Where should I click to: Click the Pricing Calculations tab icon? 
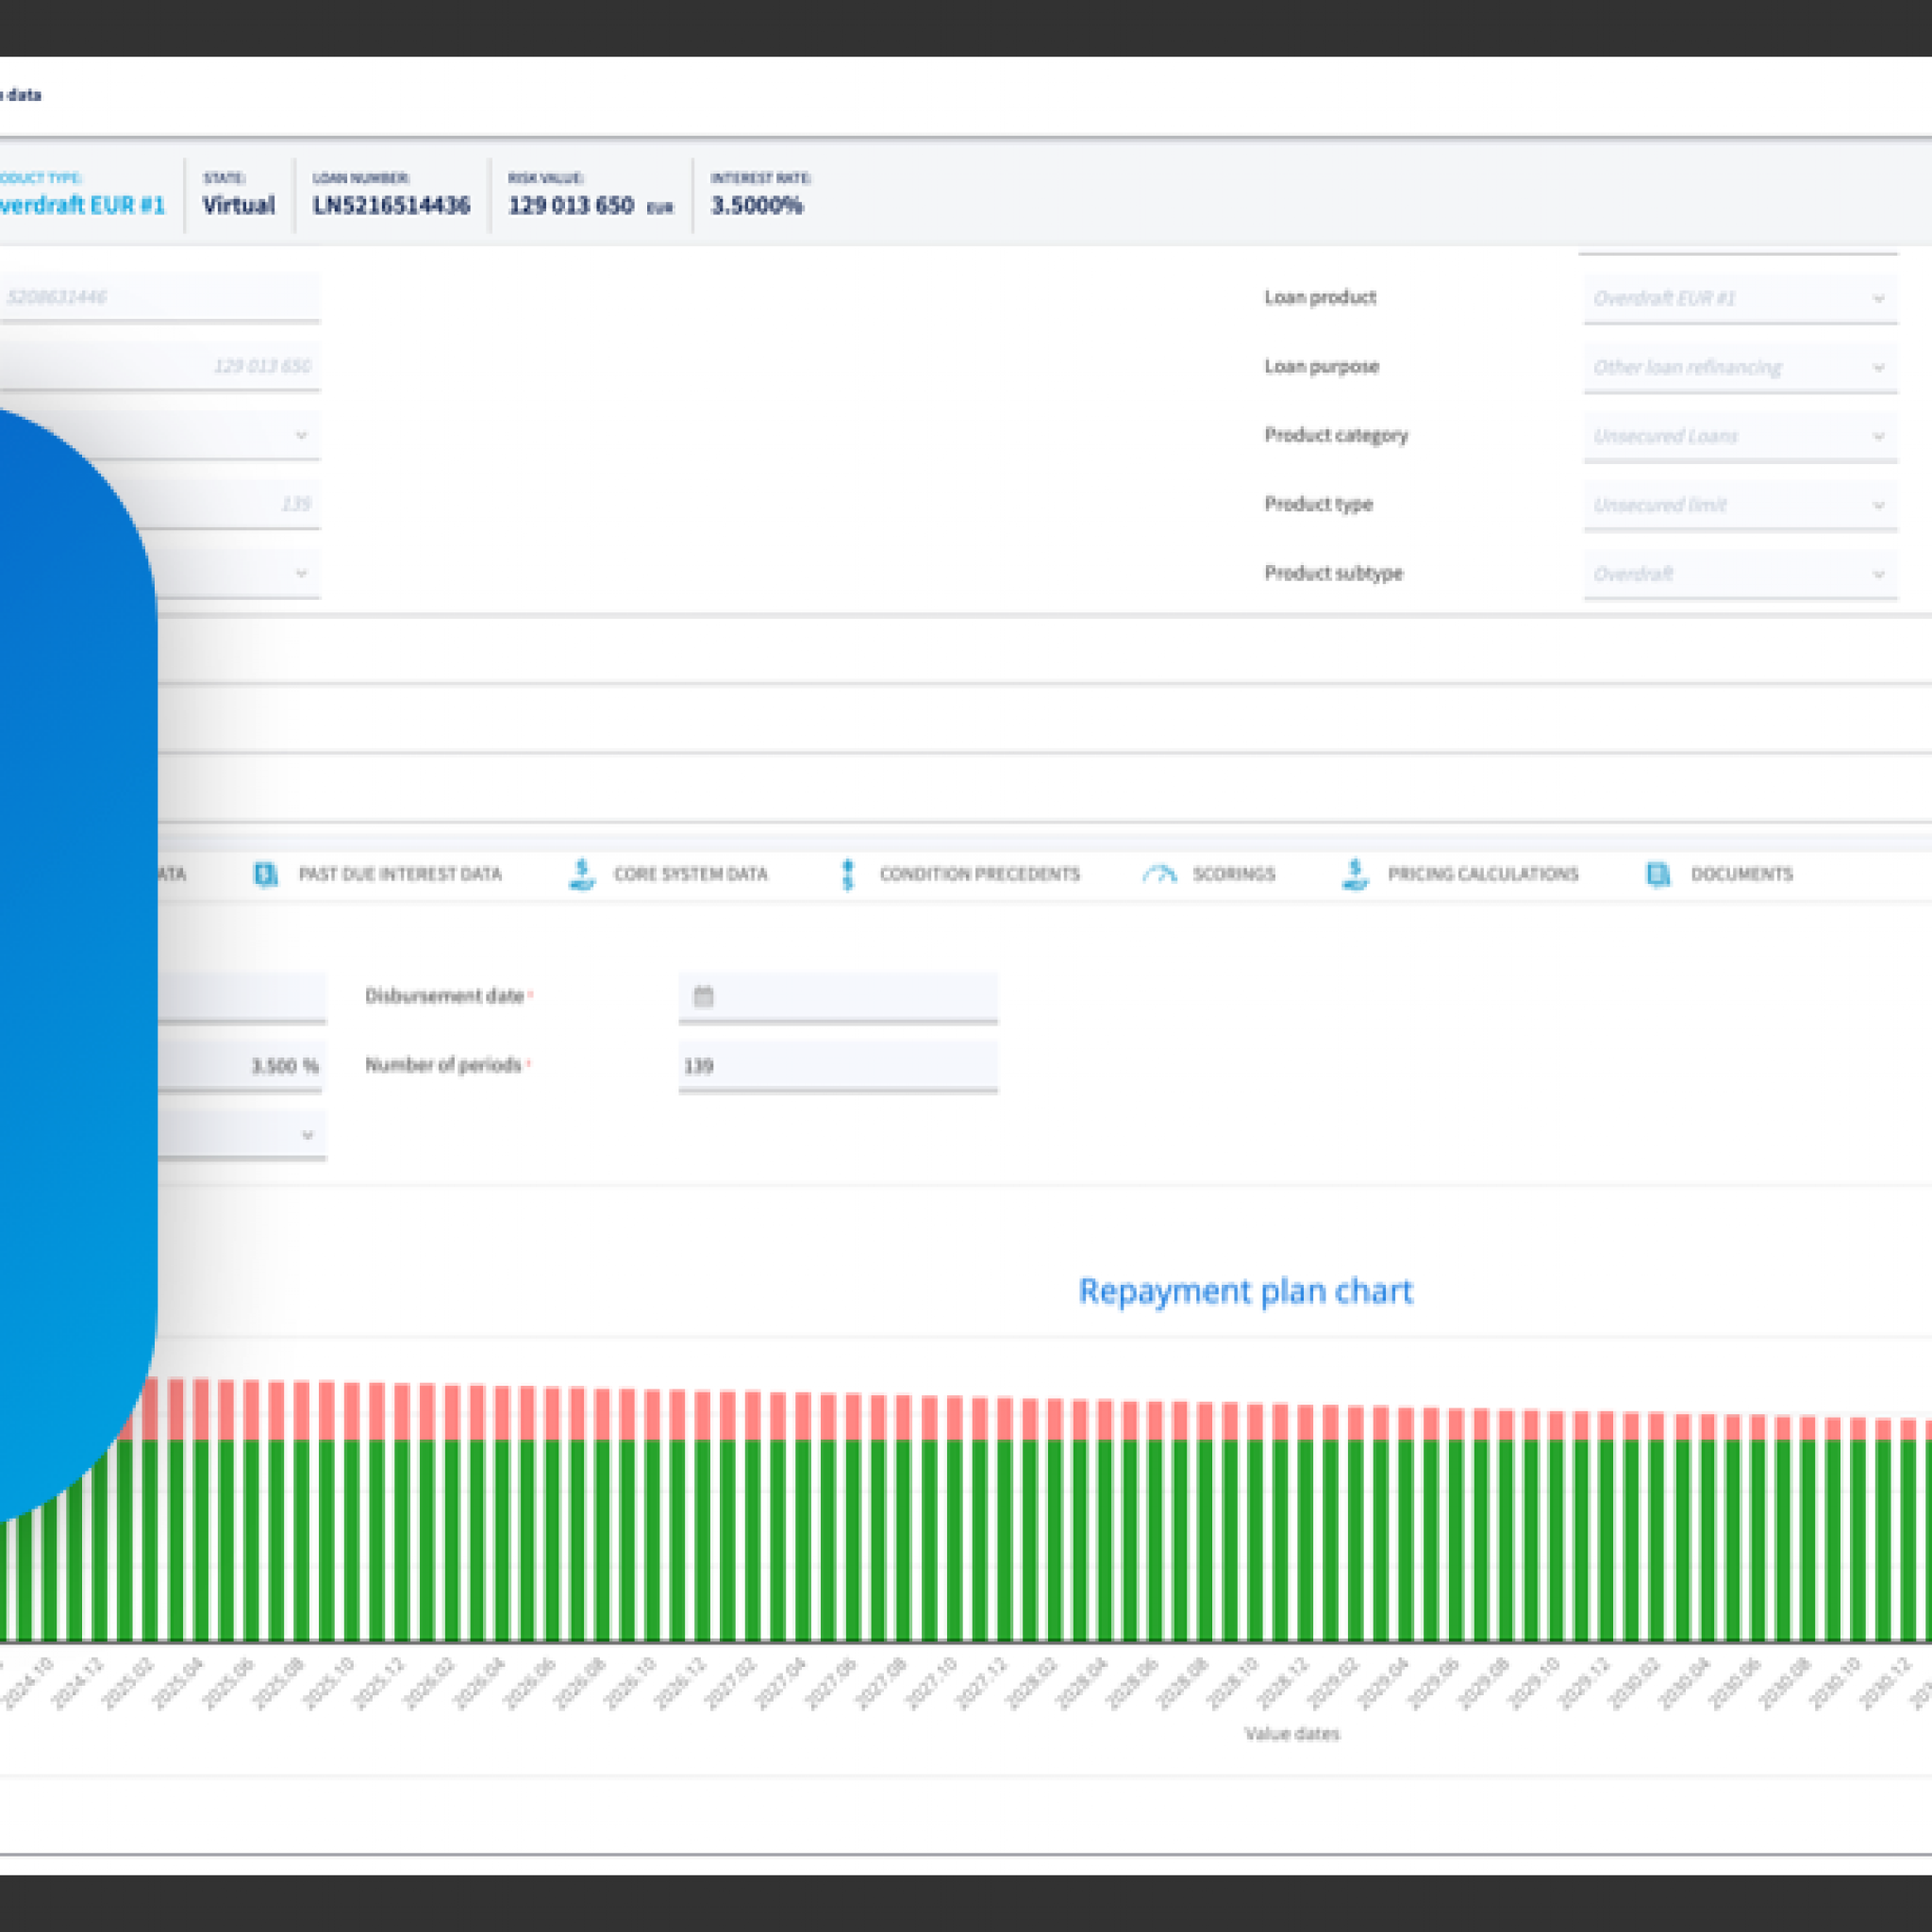1355,874
